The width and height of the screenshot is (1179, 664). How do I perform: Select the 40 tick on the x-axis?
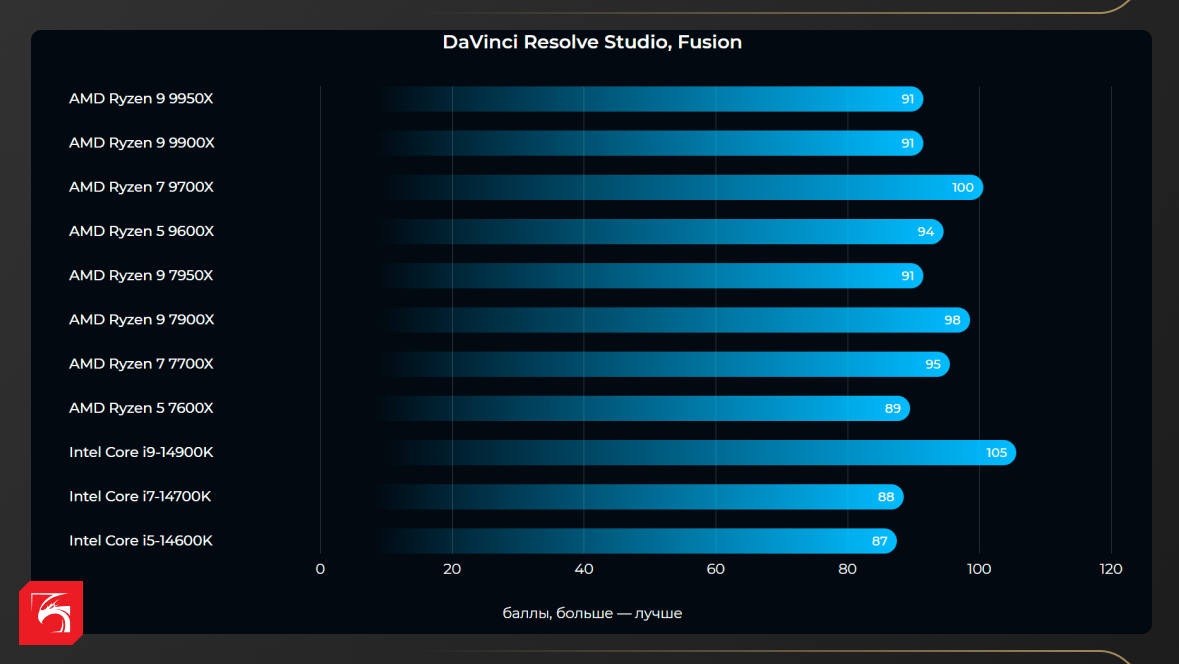583,569
